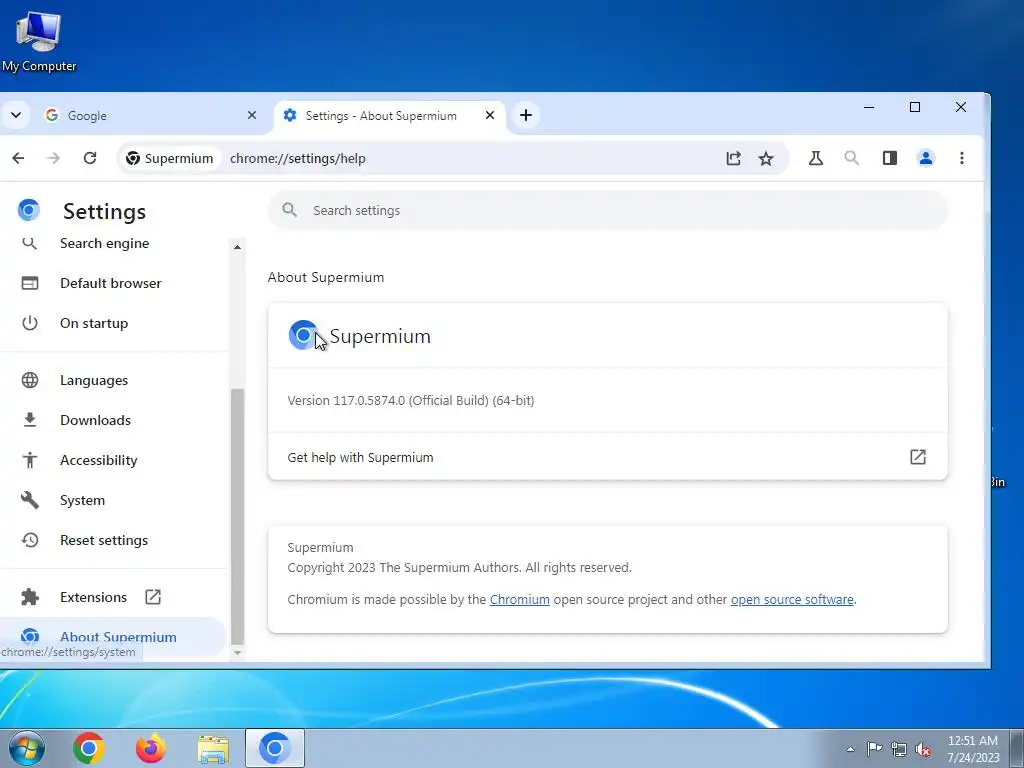Open a new tab with plus button
1024x768 pixels.
(526, 116)
